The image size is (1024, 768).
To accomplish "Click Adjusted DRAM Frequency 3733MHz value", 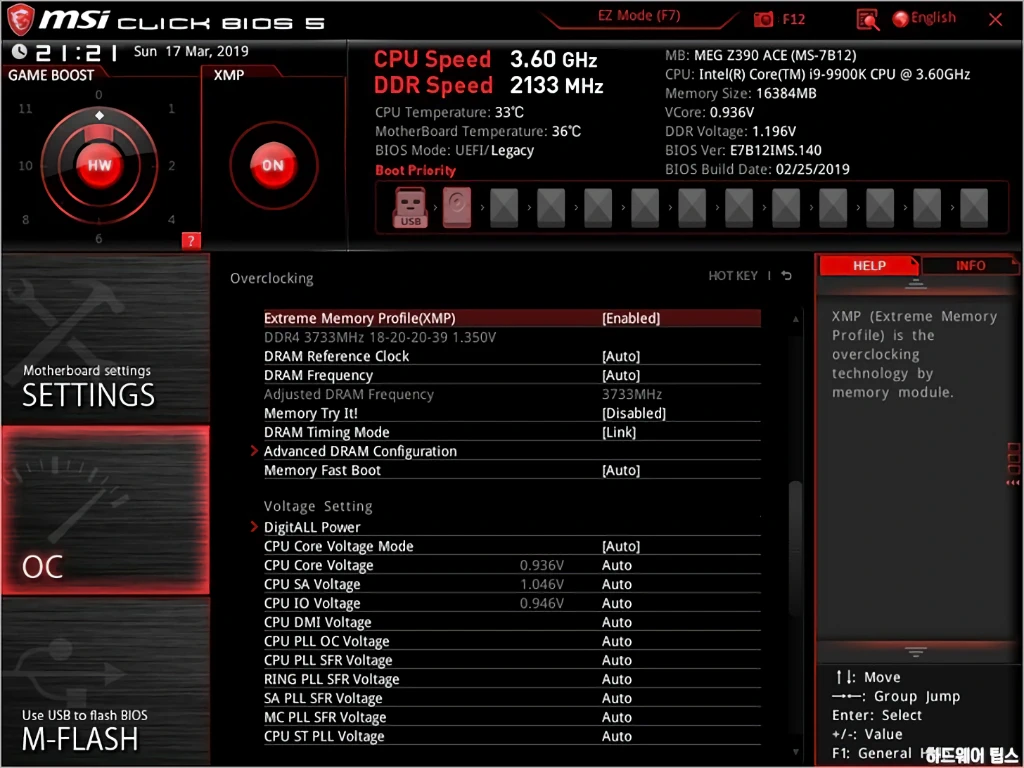I will click(x=632, y=394).
